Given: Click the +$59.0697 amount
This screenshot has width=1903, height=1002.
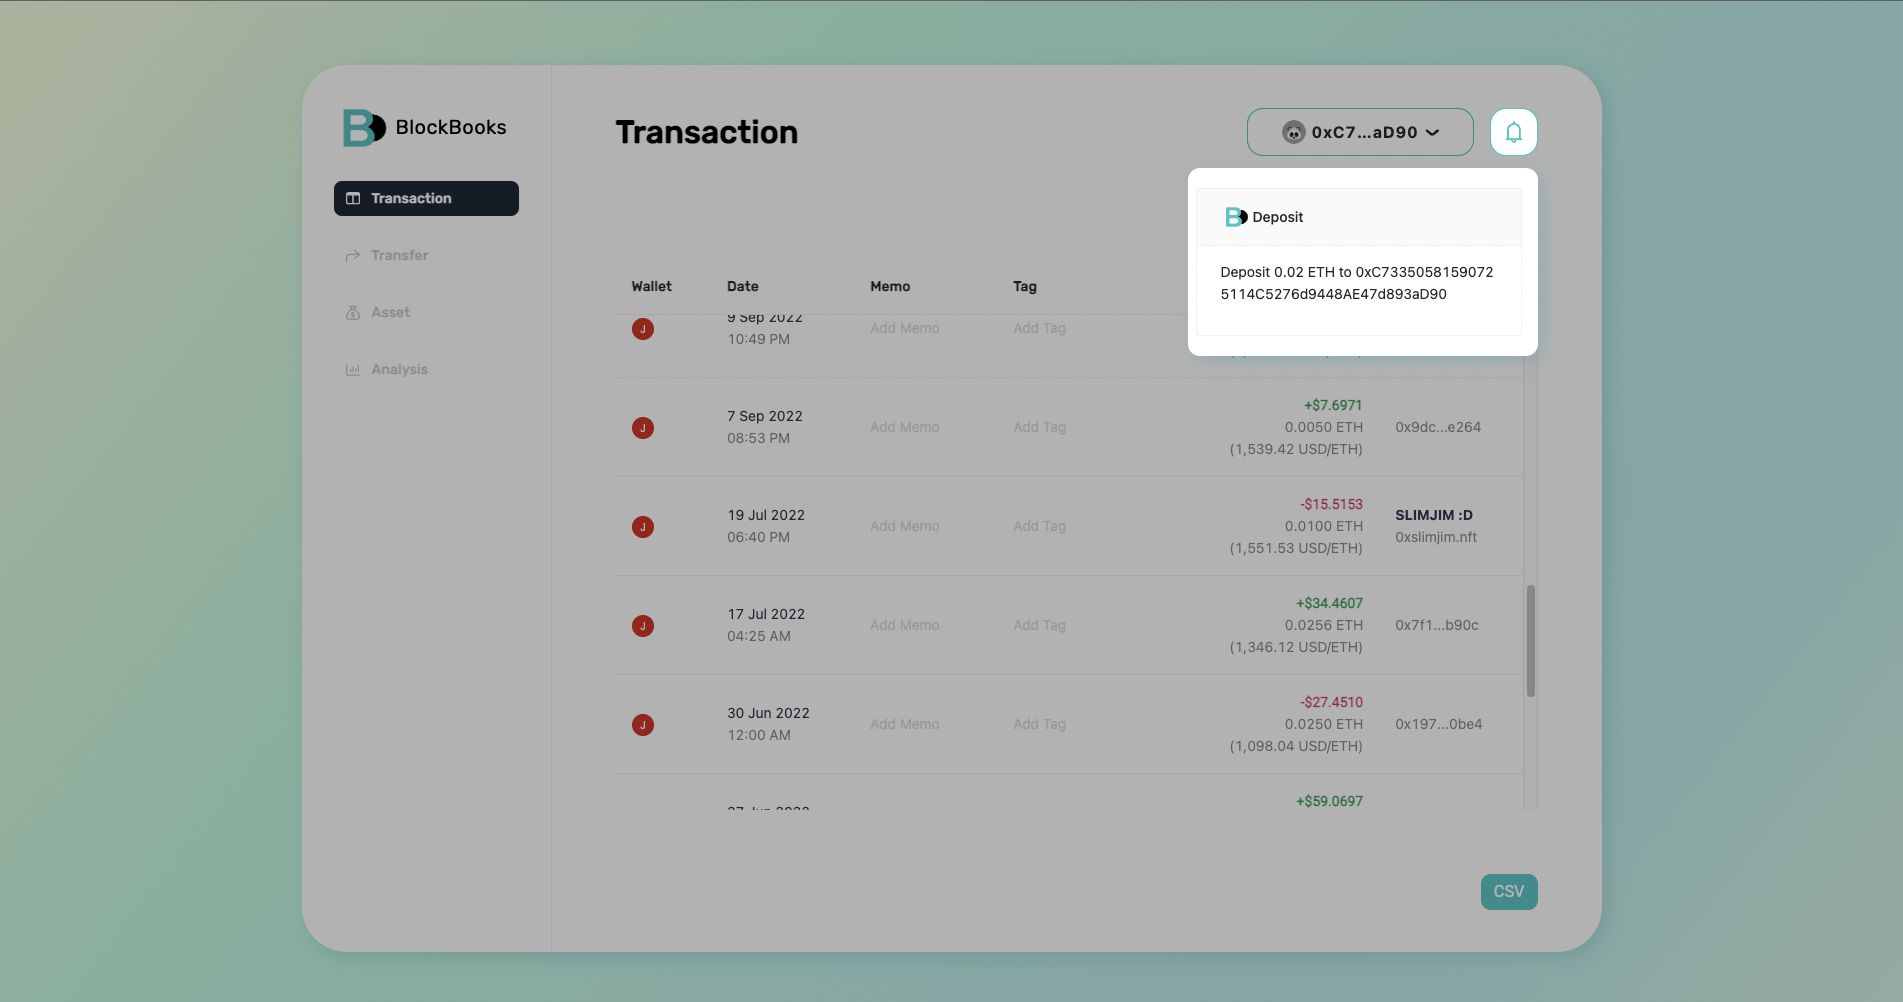Looking at the screenshot, I should pos(1329,801).
